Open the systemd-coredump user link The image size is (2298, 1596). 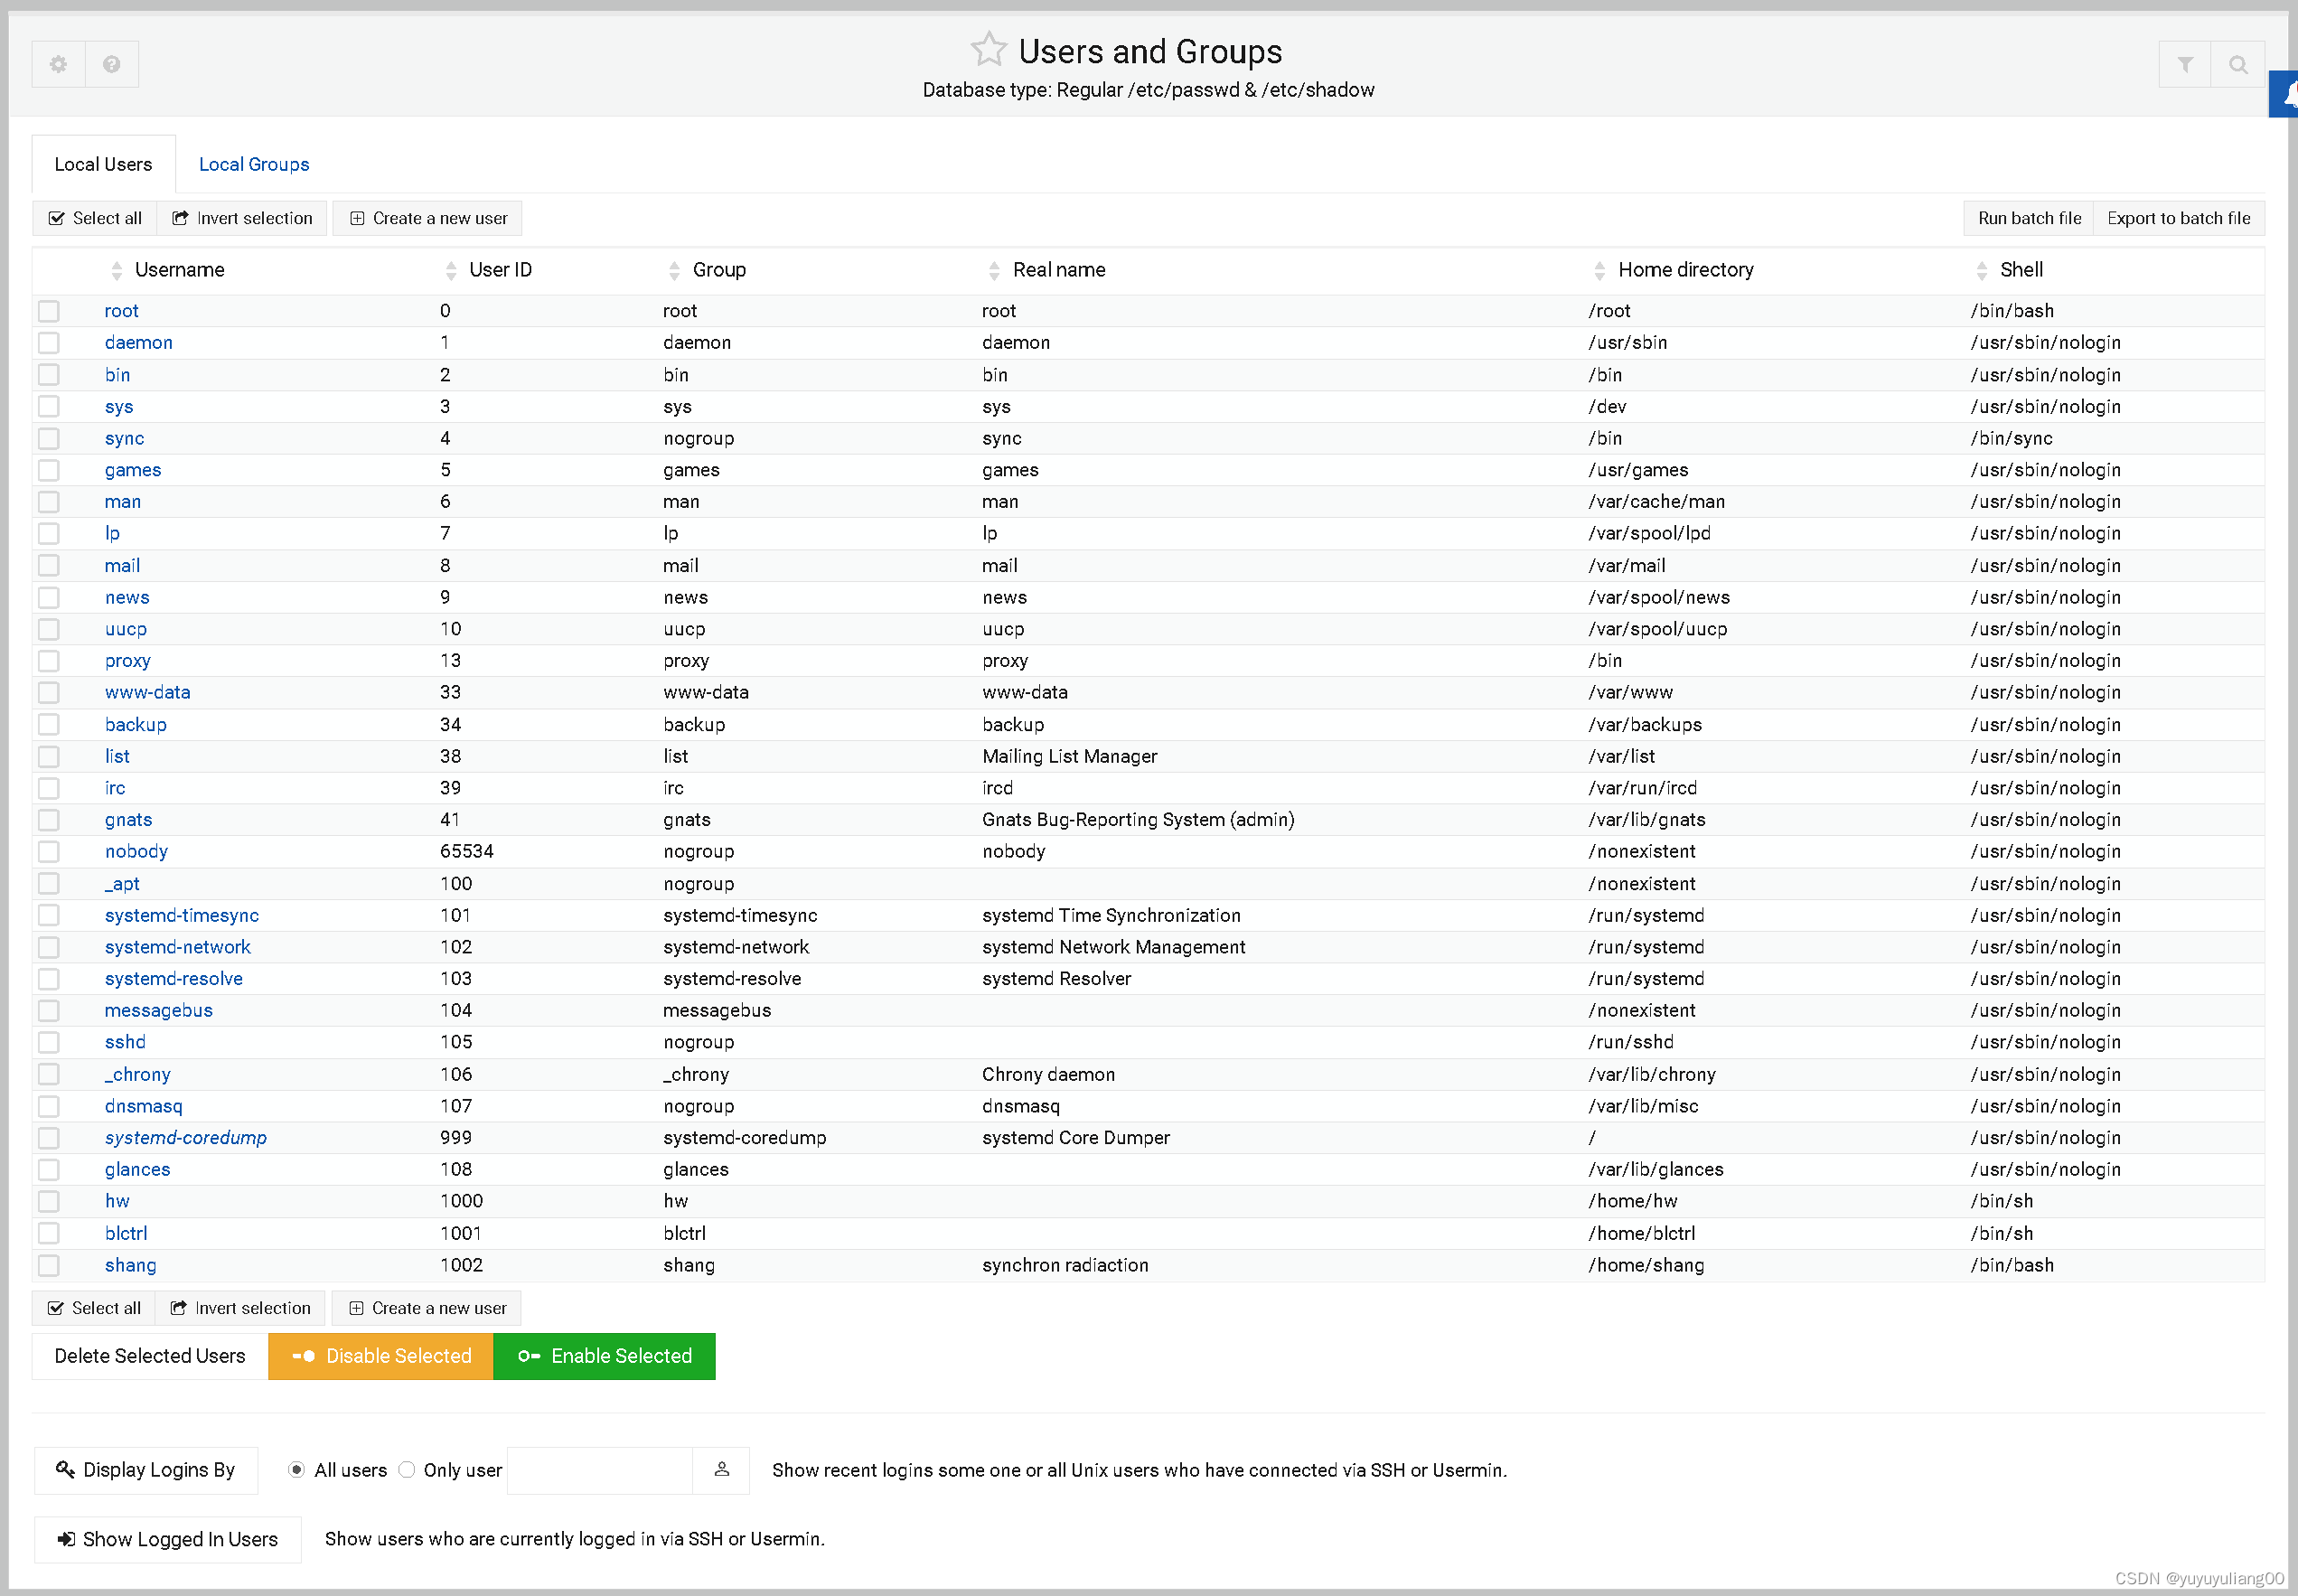tap(186, 1137)
